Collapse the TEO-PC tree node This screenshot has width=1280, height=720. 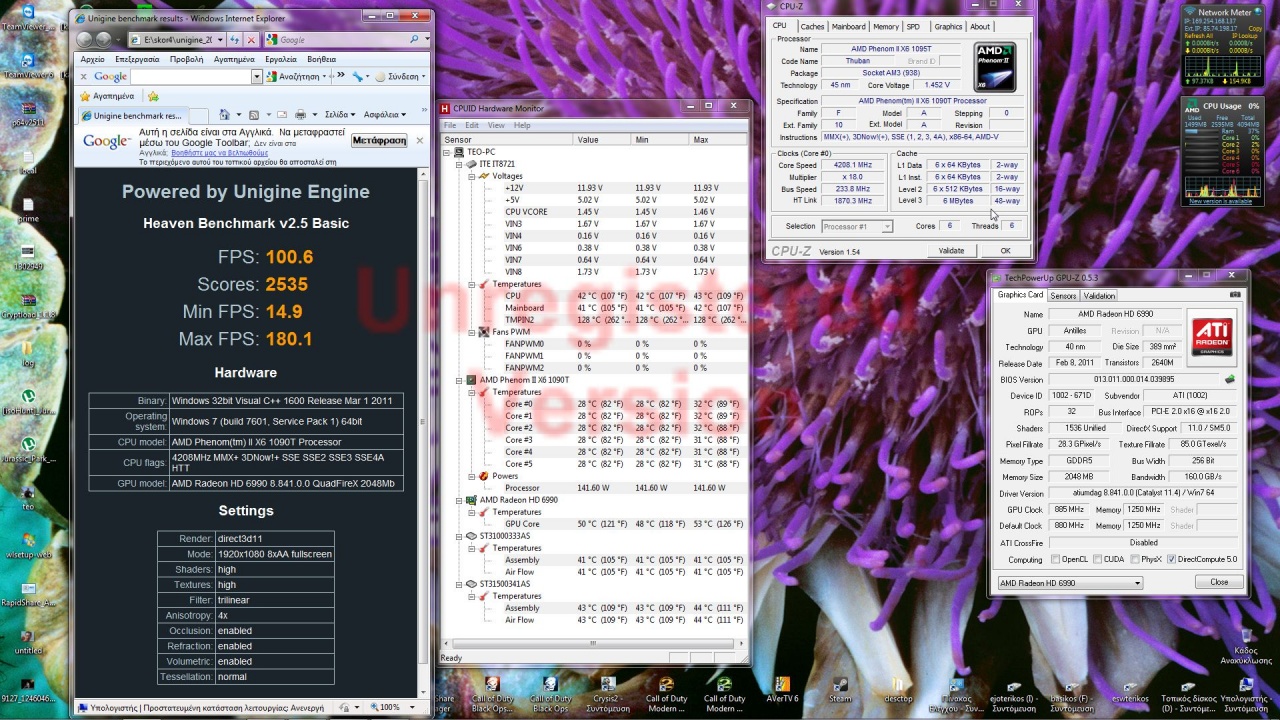(x=447, y=152)
